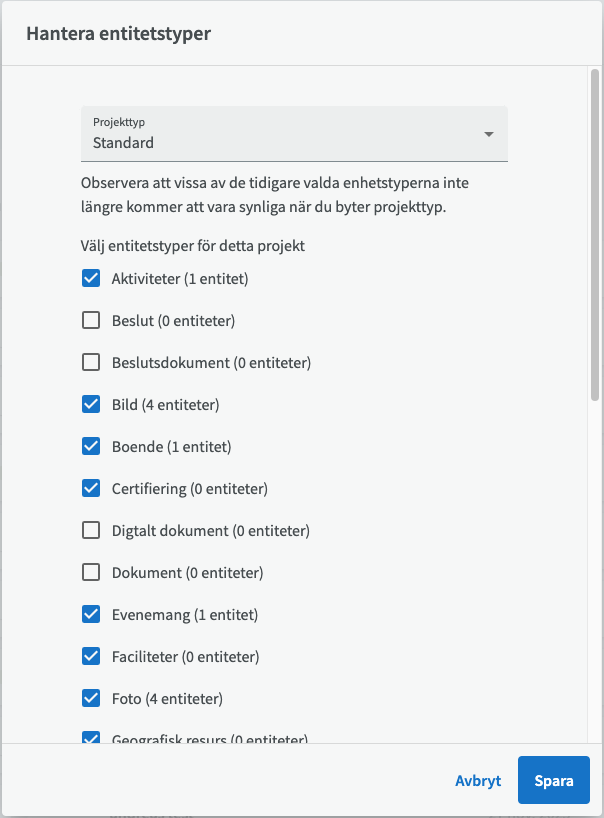Click the Projekttyp dropdown arrow
Image resolution: width=604 pixels, height=818 pixels.
click(x=489, y=135)
